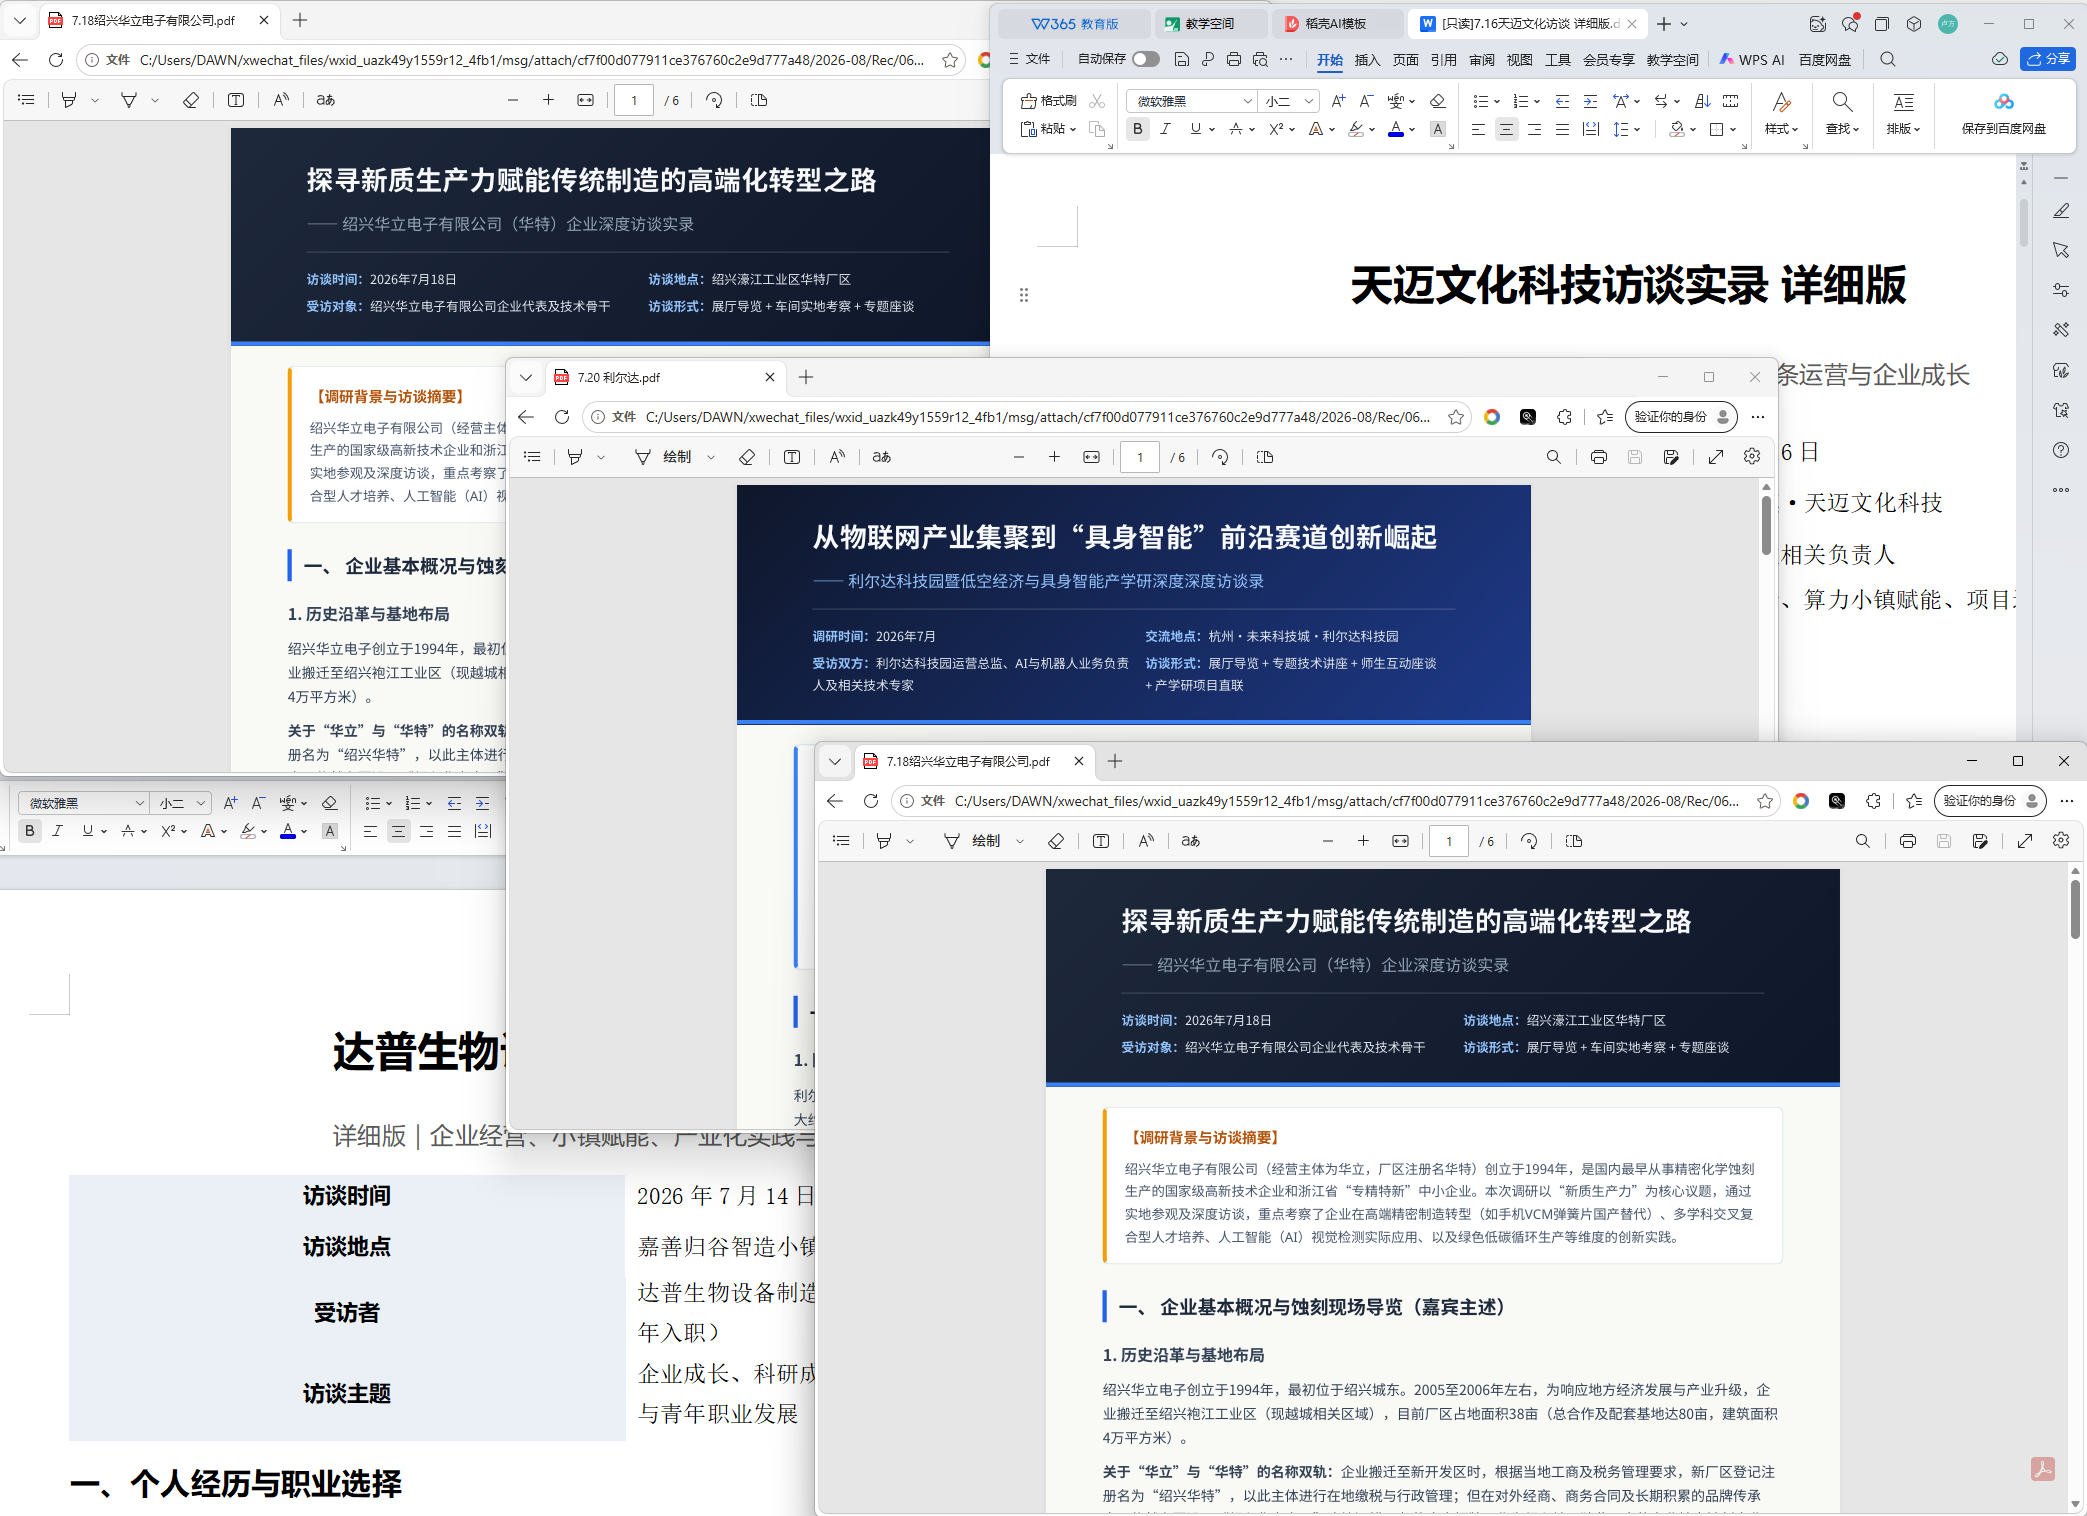2087x1516 pixels.
Task: Click 保存到百度网盘 button
Action: (x=2003, y=112)
